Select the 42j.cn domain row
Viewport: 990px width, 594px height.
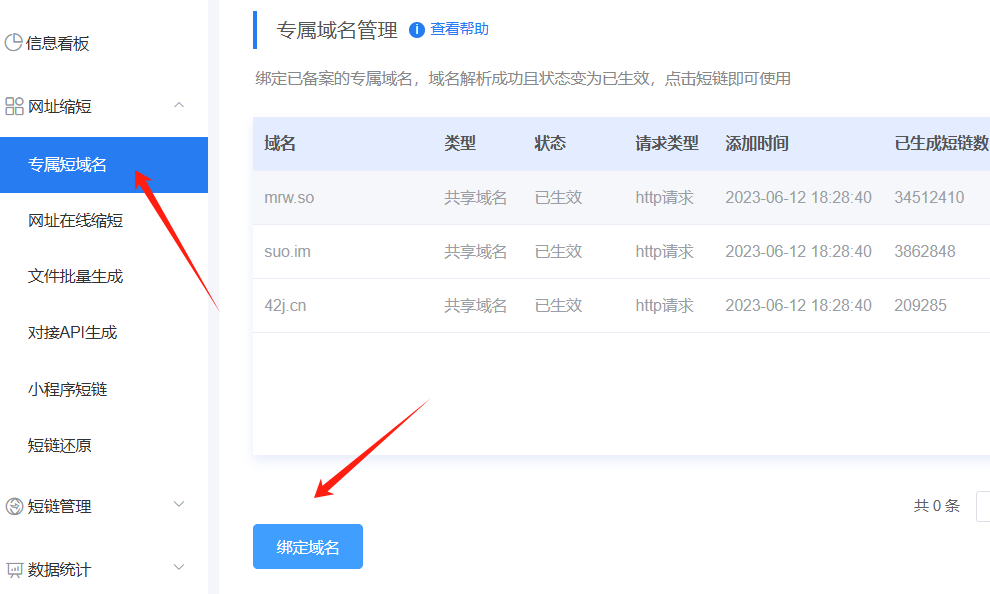click(285, 306)
